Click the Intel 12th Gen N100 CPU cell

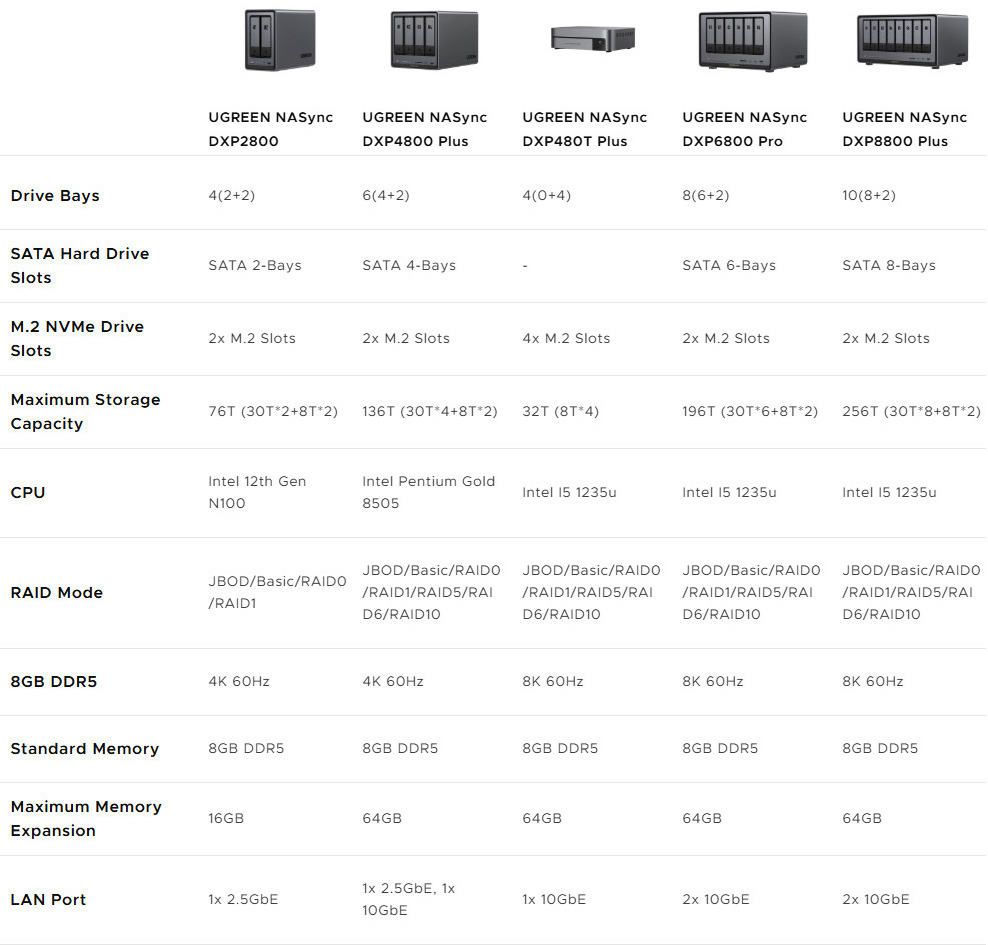[257, 492]
